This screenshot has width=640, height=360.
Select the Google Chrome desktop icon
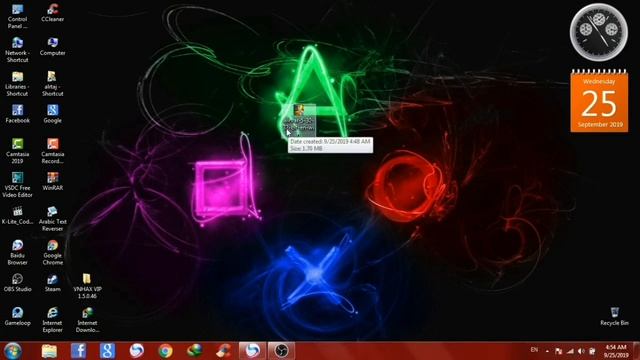pos(52,252)
